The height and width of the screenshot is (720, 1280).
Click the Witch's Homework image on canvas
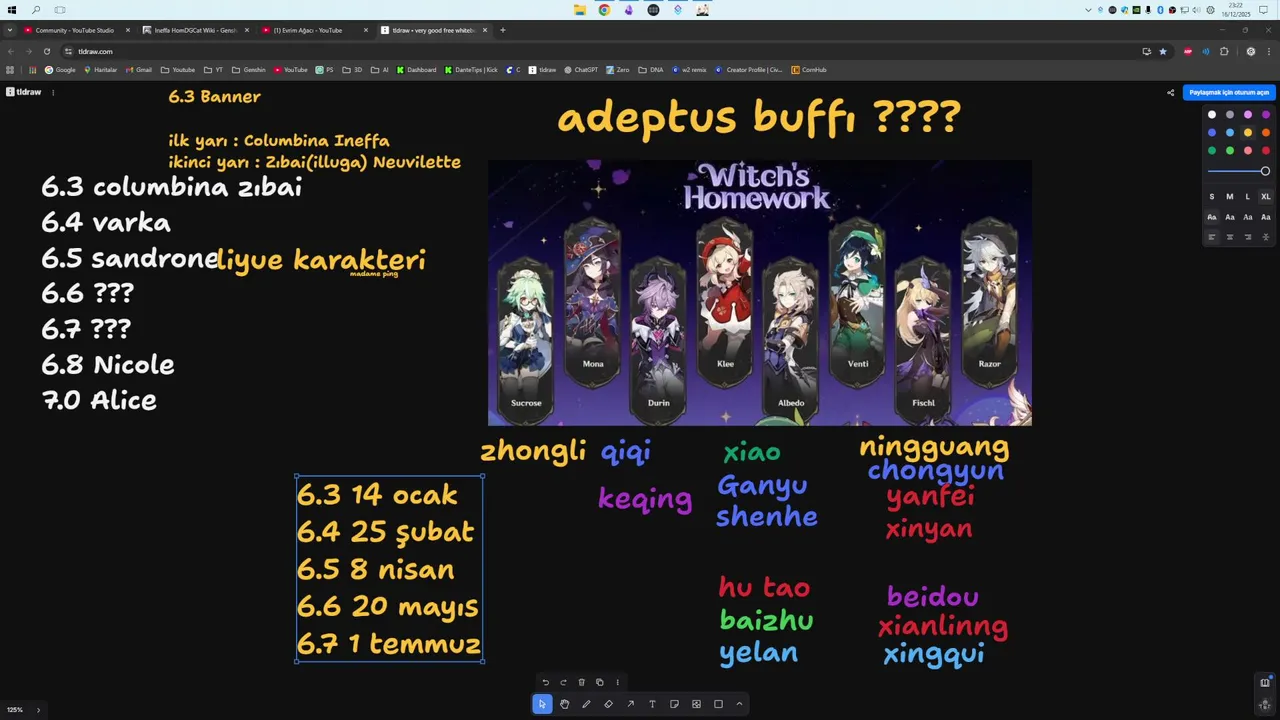tap(759, 293)
